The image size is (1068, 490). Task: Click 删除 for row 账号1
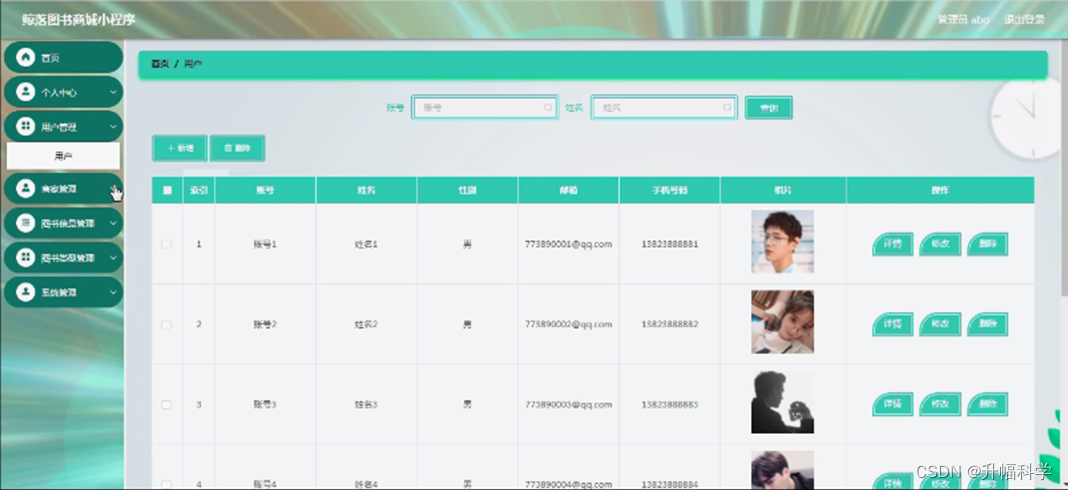coord(987,244)
